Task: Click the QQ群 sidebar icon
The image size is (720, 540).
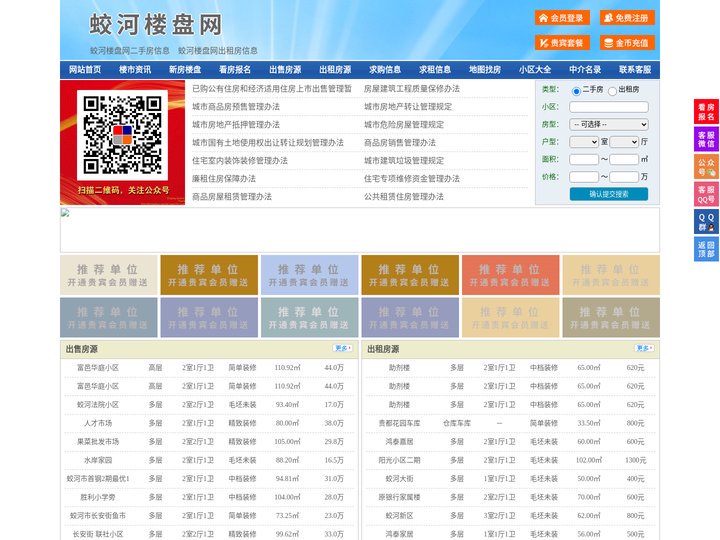Action: click(706, 222)
